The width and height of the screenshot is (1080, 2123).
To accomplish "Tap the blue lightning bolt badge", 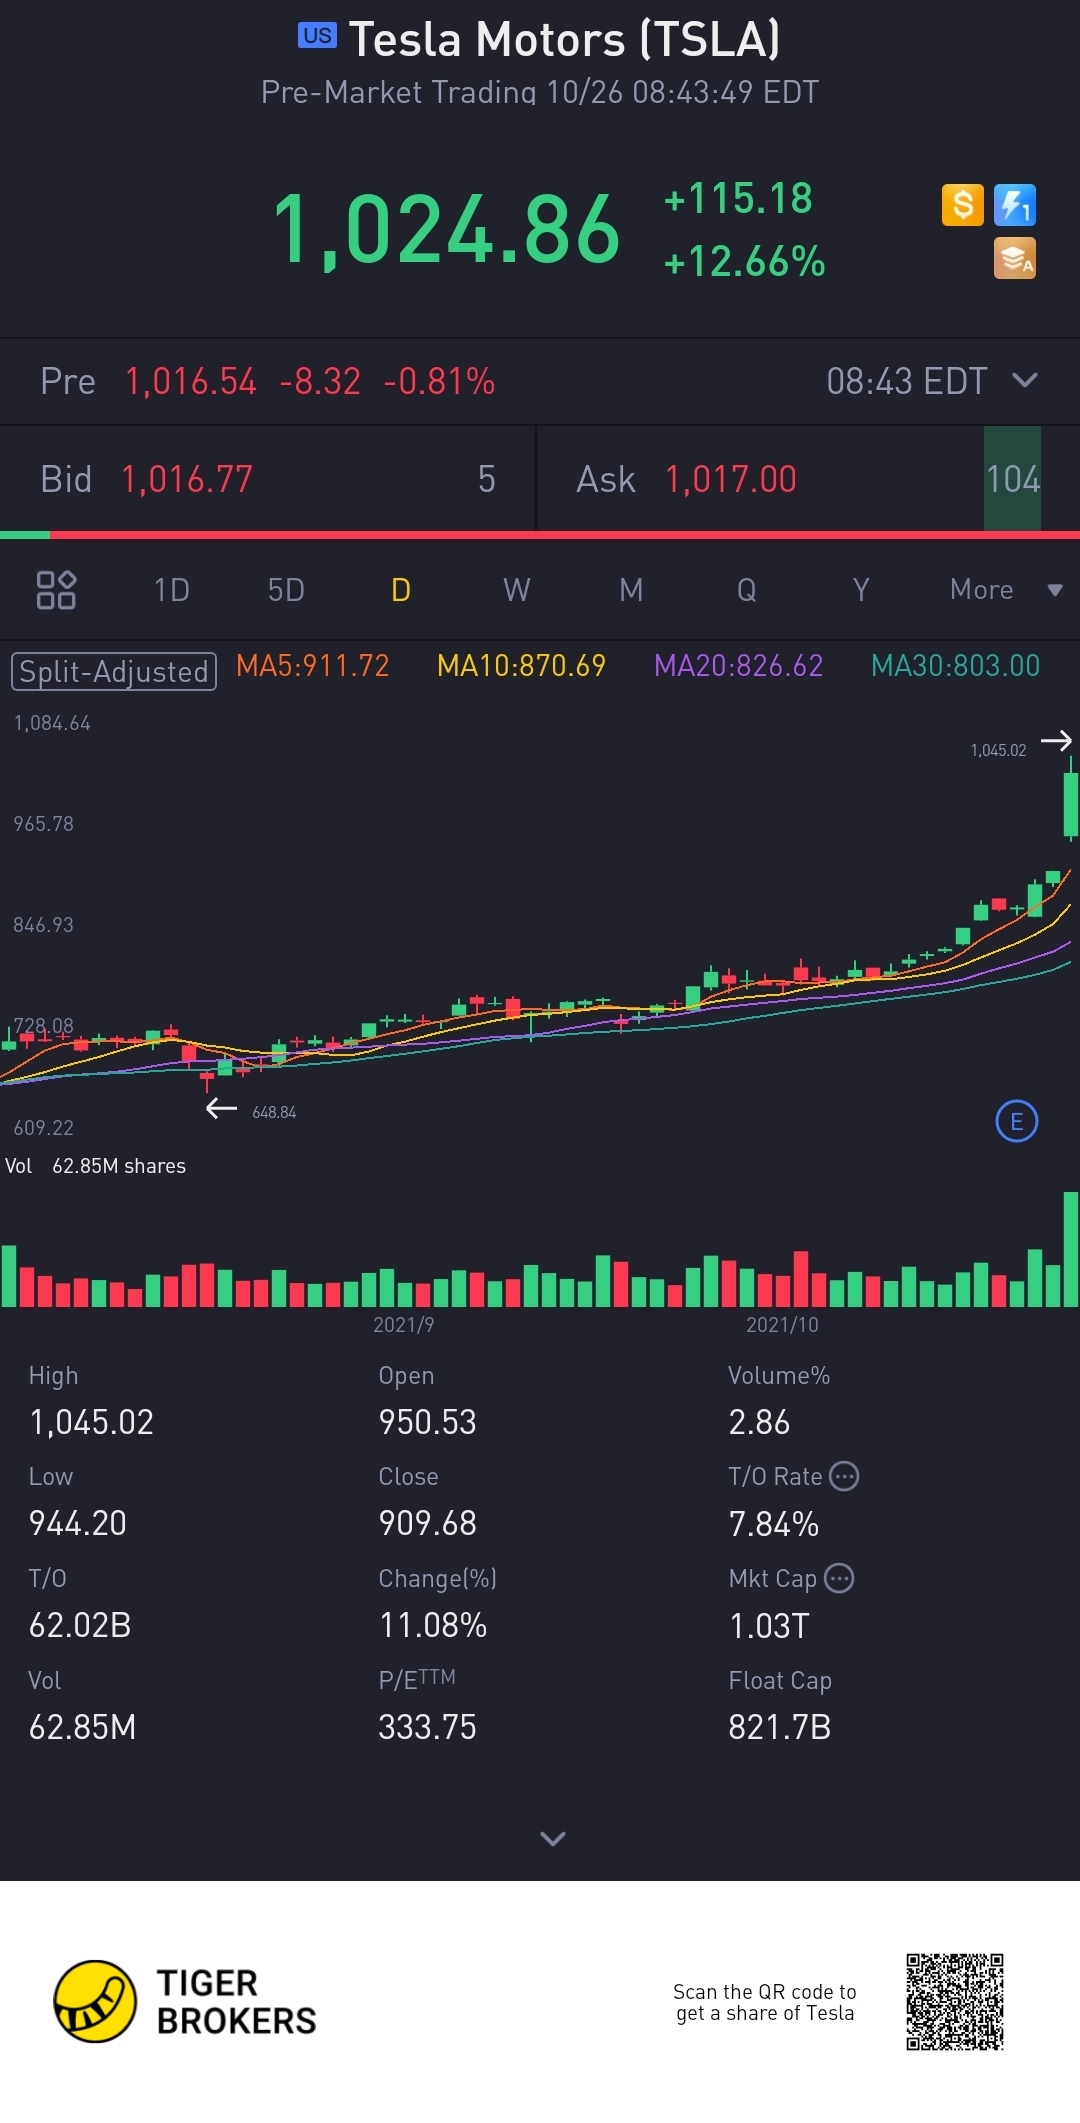I will click(x=1015, y=205).
